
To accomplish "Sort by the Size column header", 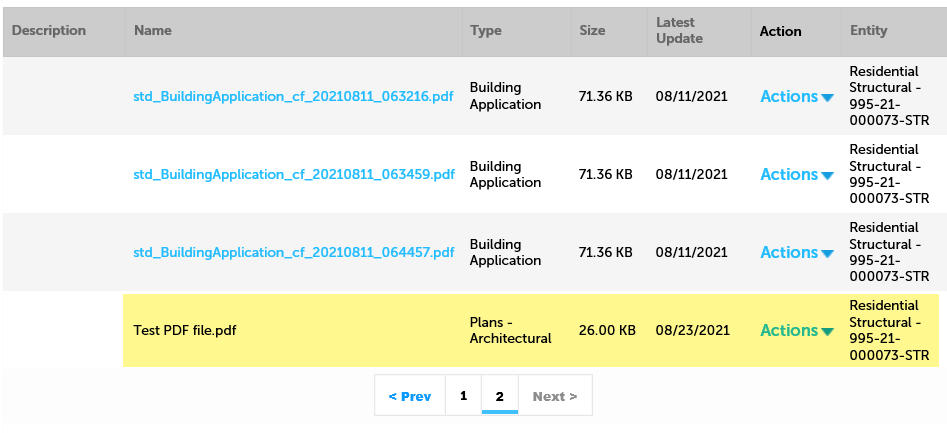I will [x=592, y=31].
